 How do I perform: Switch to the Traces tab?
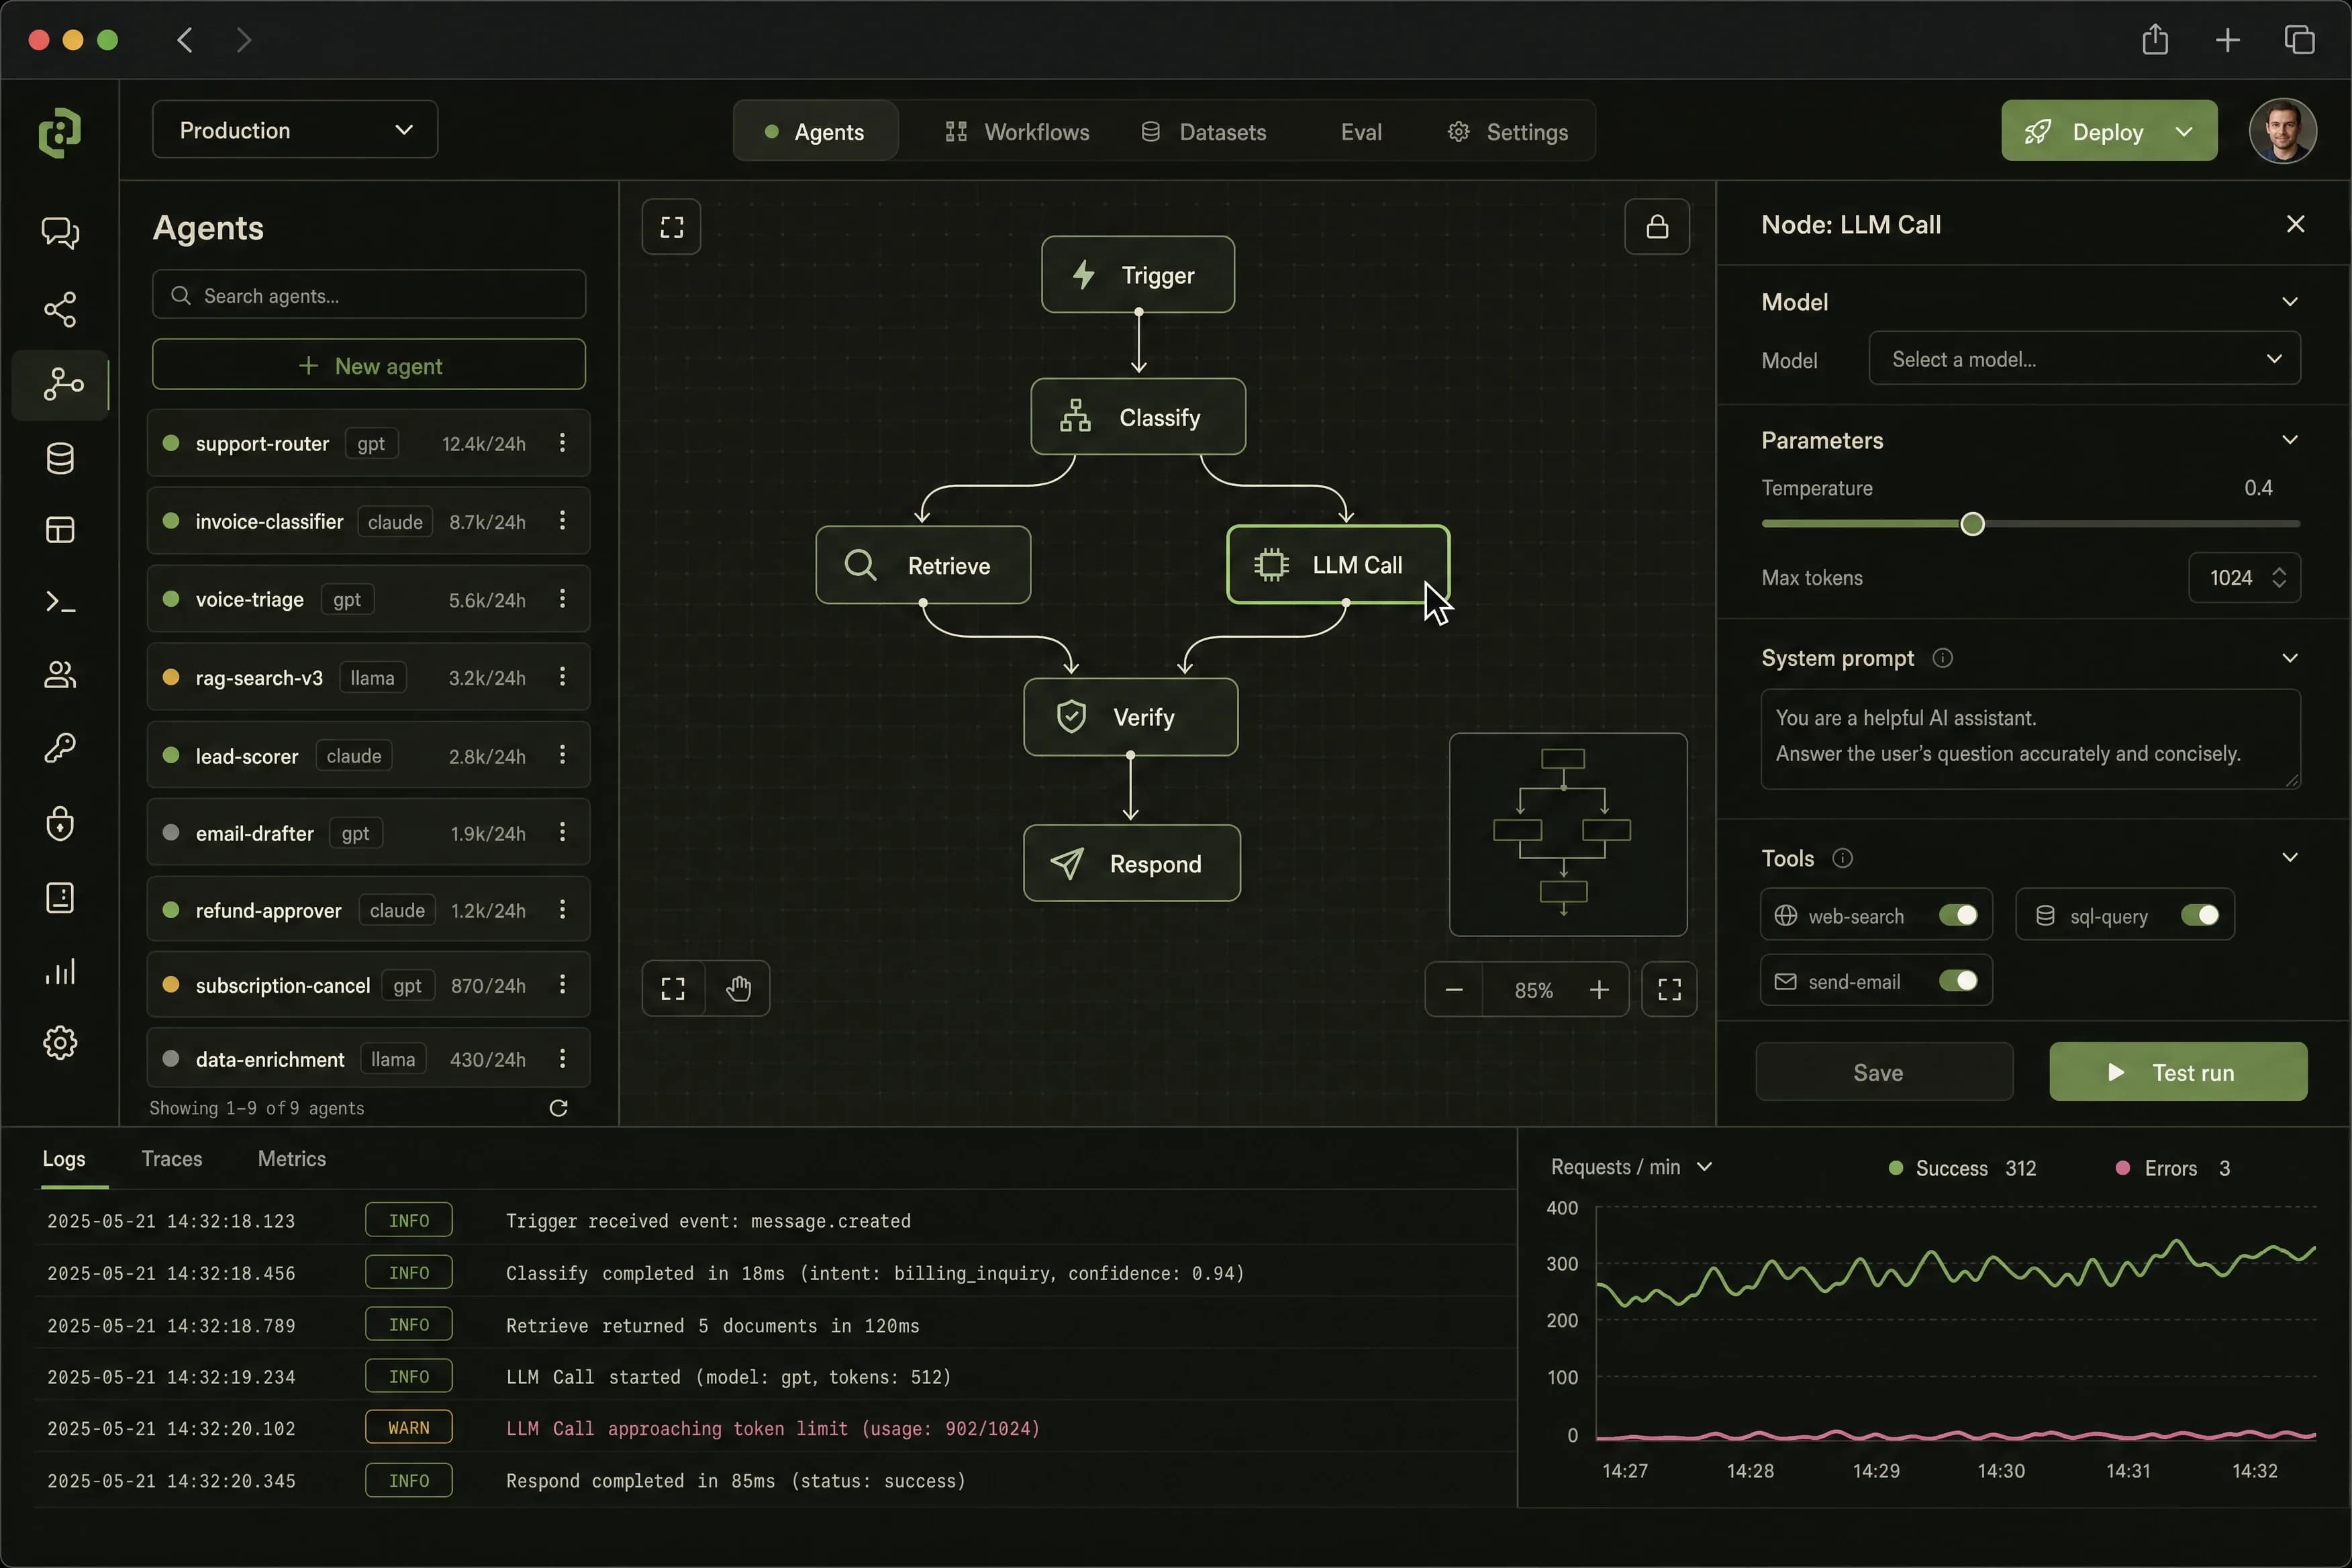click(172, 1159)
